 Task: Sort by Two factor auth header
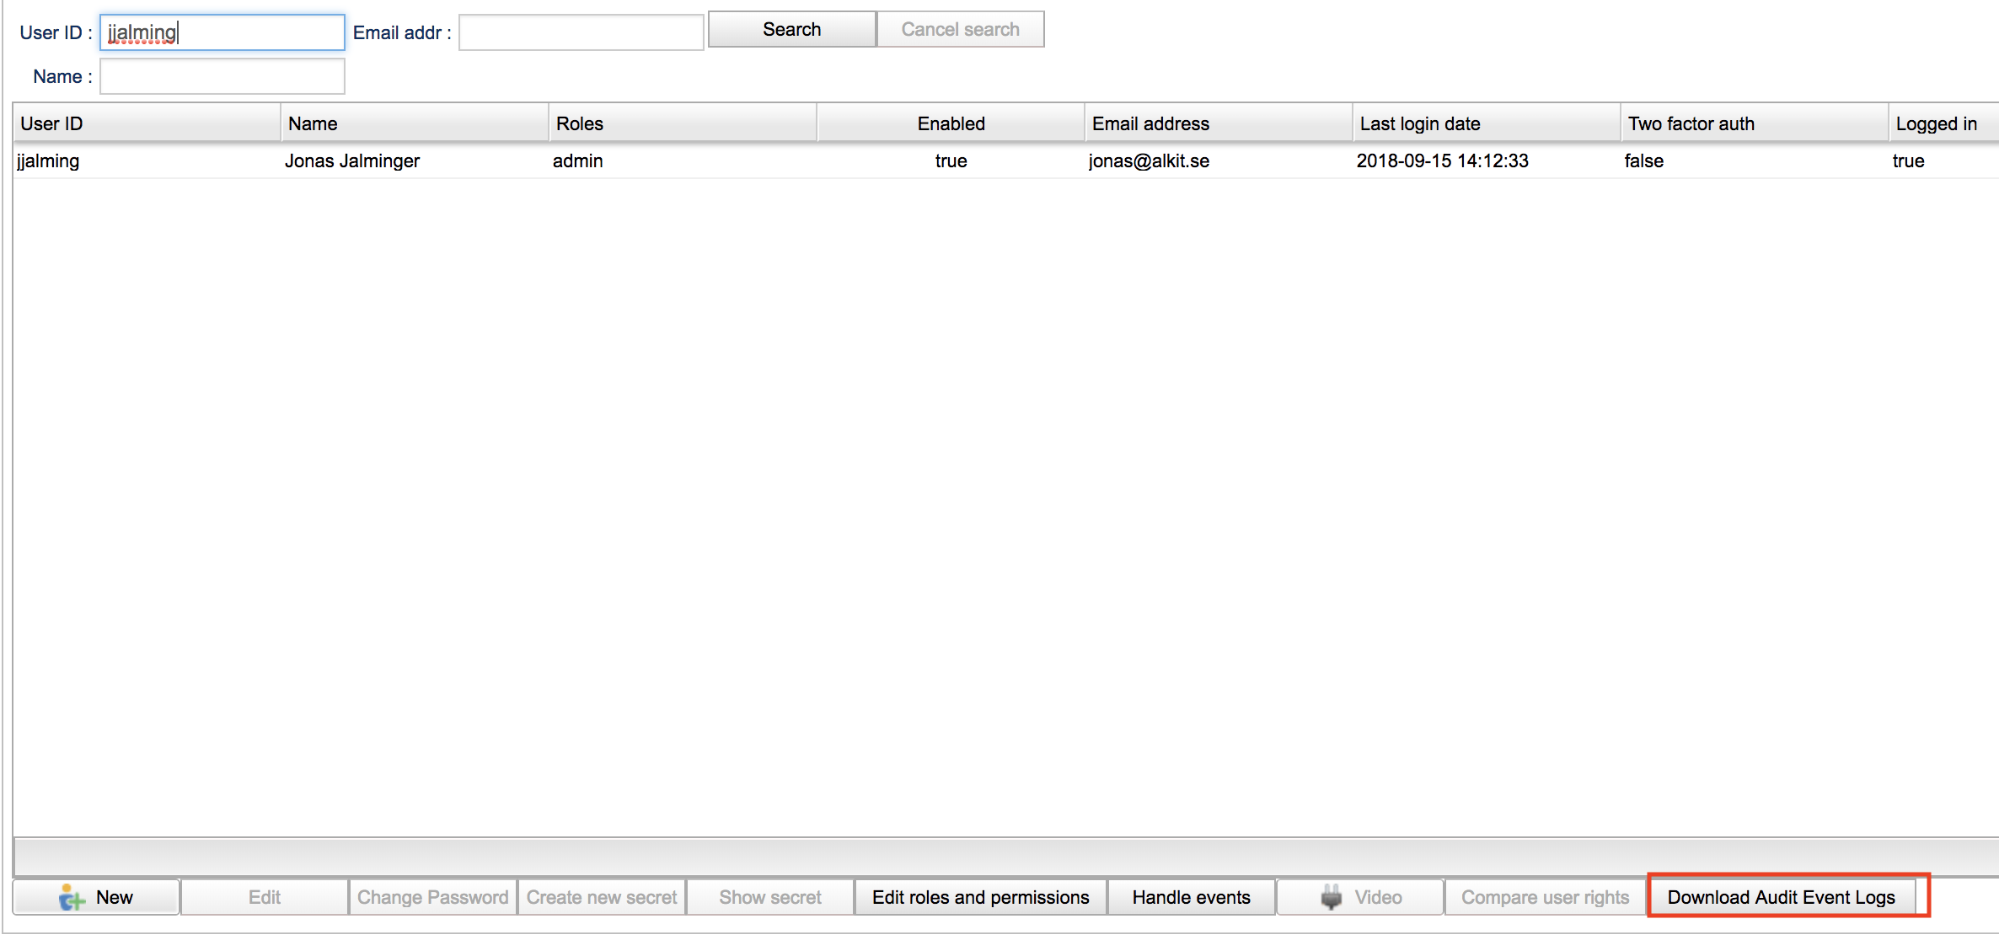click(x=1754, y=123)
